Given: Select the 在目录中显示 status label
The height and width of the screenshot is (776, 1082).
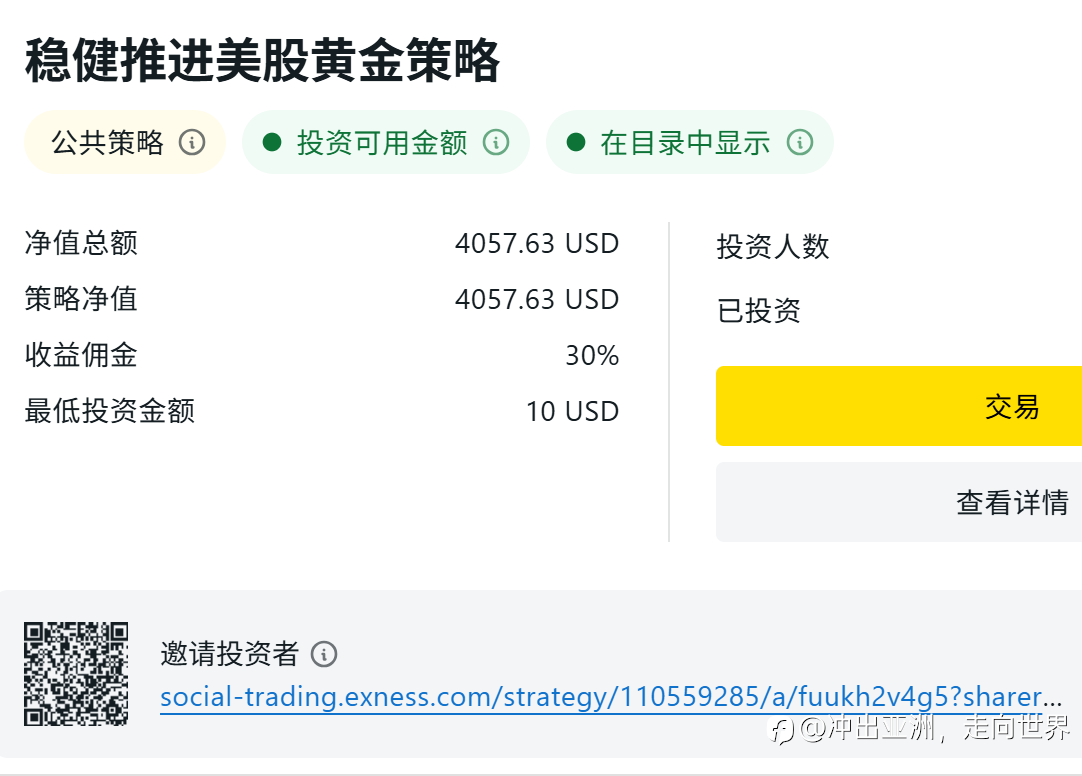Looking at the screenshot, I should click(x=685, y=143).
